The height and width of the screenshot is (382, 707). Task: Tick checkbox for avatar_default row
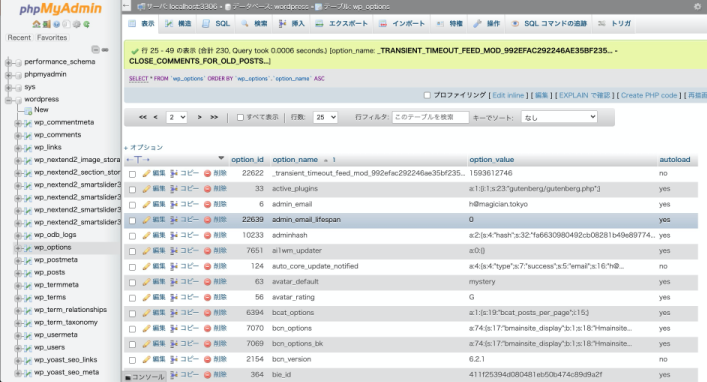click(x=133, y=282)
